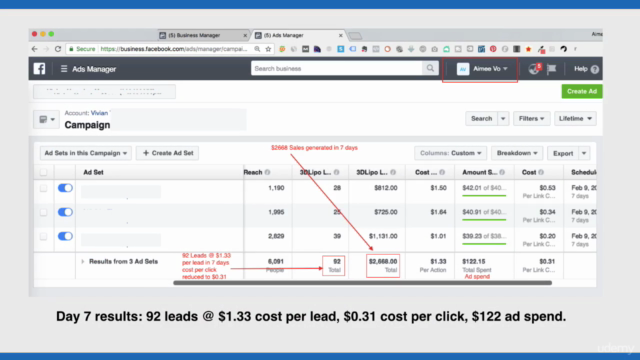The width and height of the screenshot is (640, 360).
Task: Click the green Create Ad button
Action: click(x=582, y=91)
